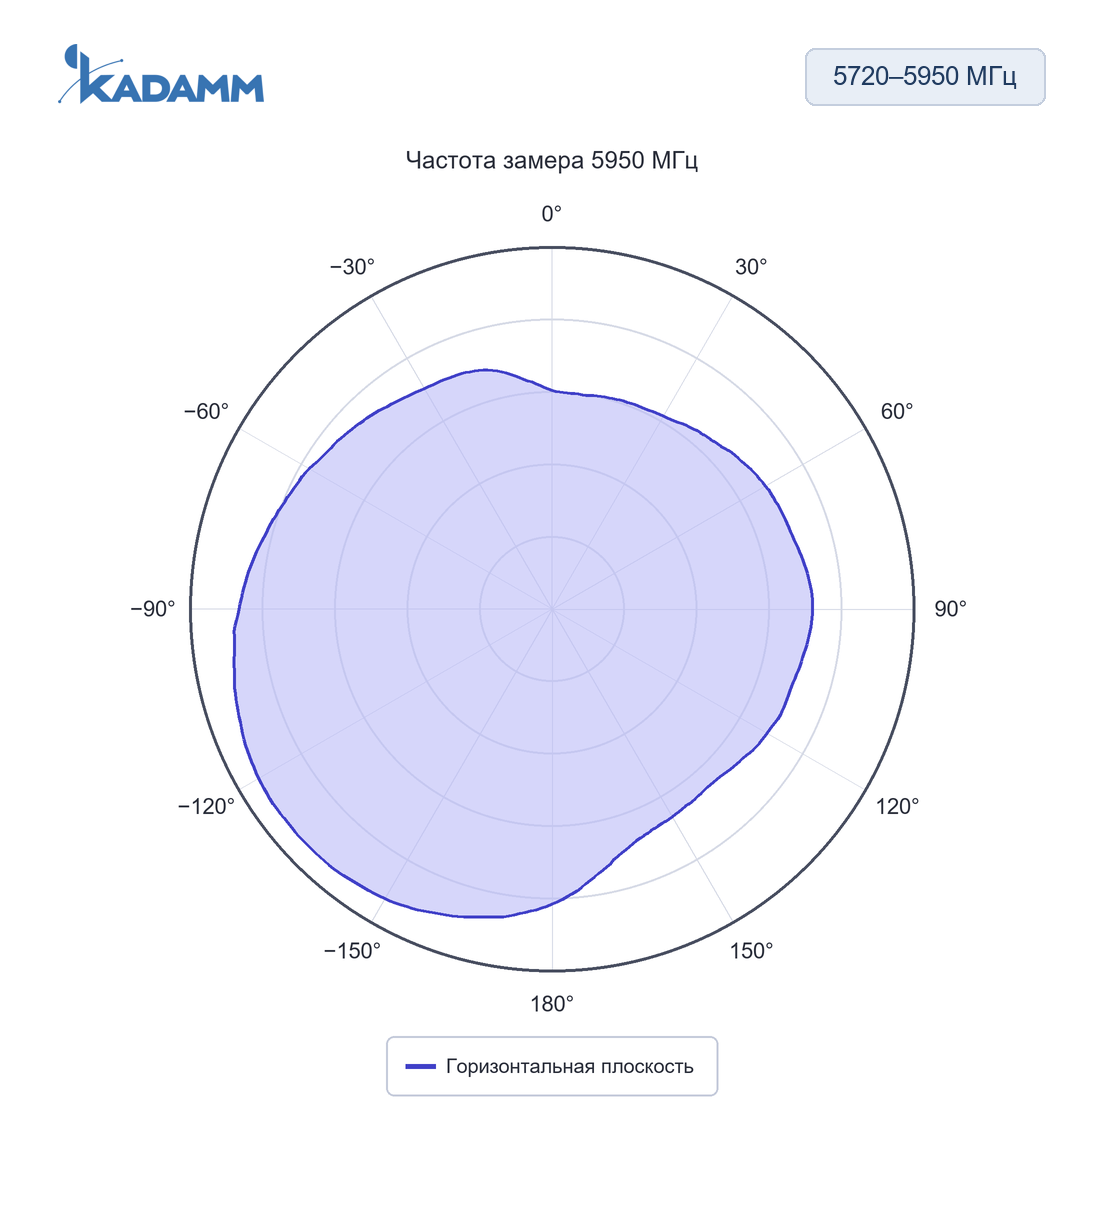The height and width of the screenshot is (1211, 1104).
Task: Click the 60° angle label
Action: (x=897, y=412)
